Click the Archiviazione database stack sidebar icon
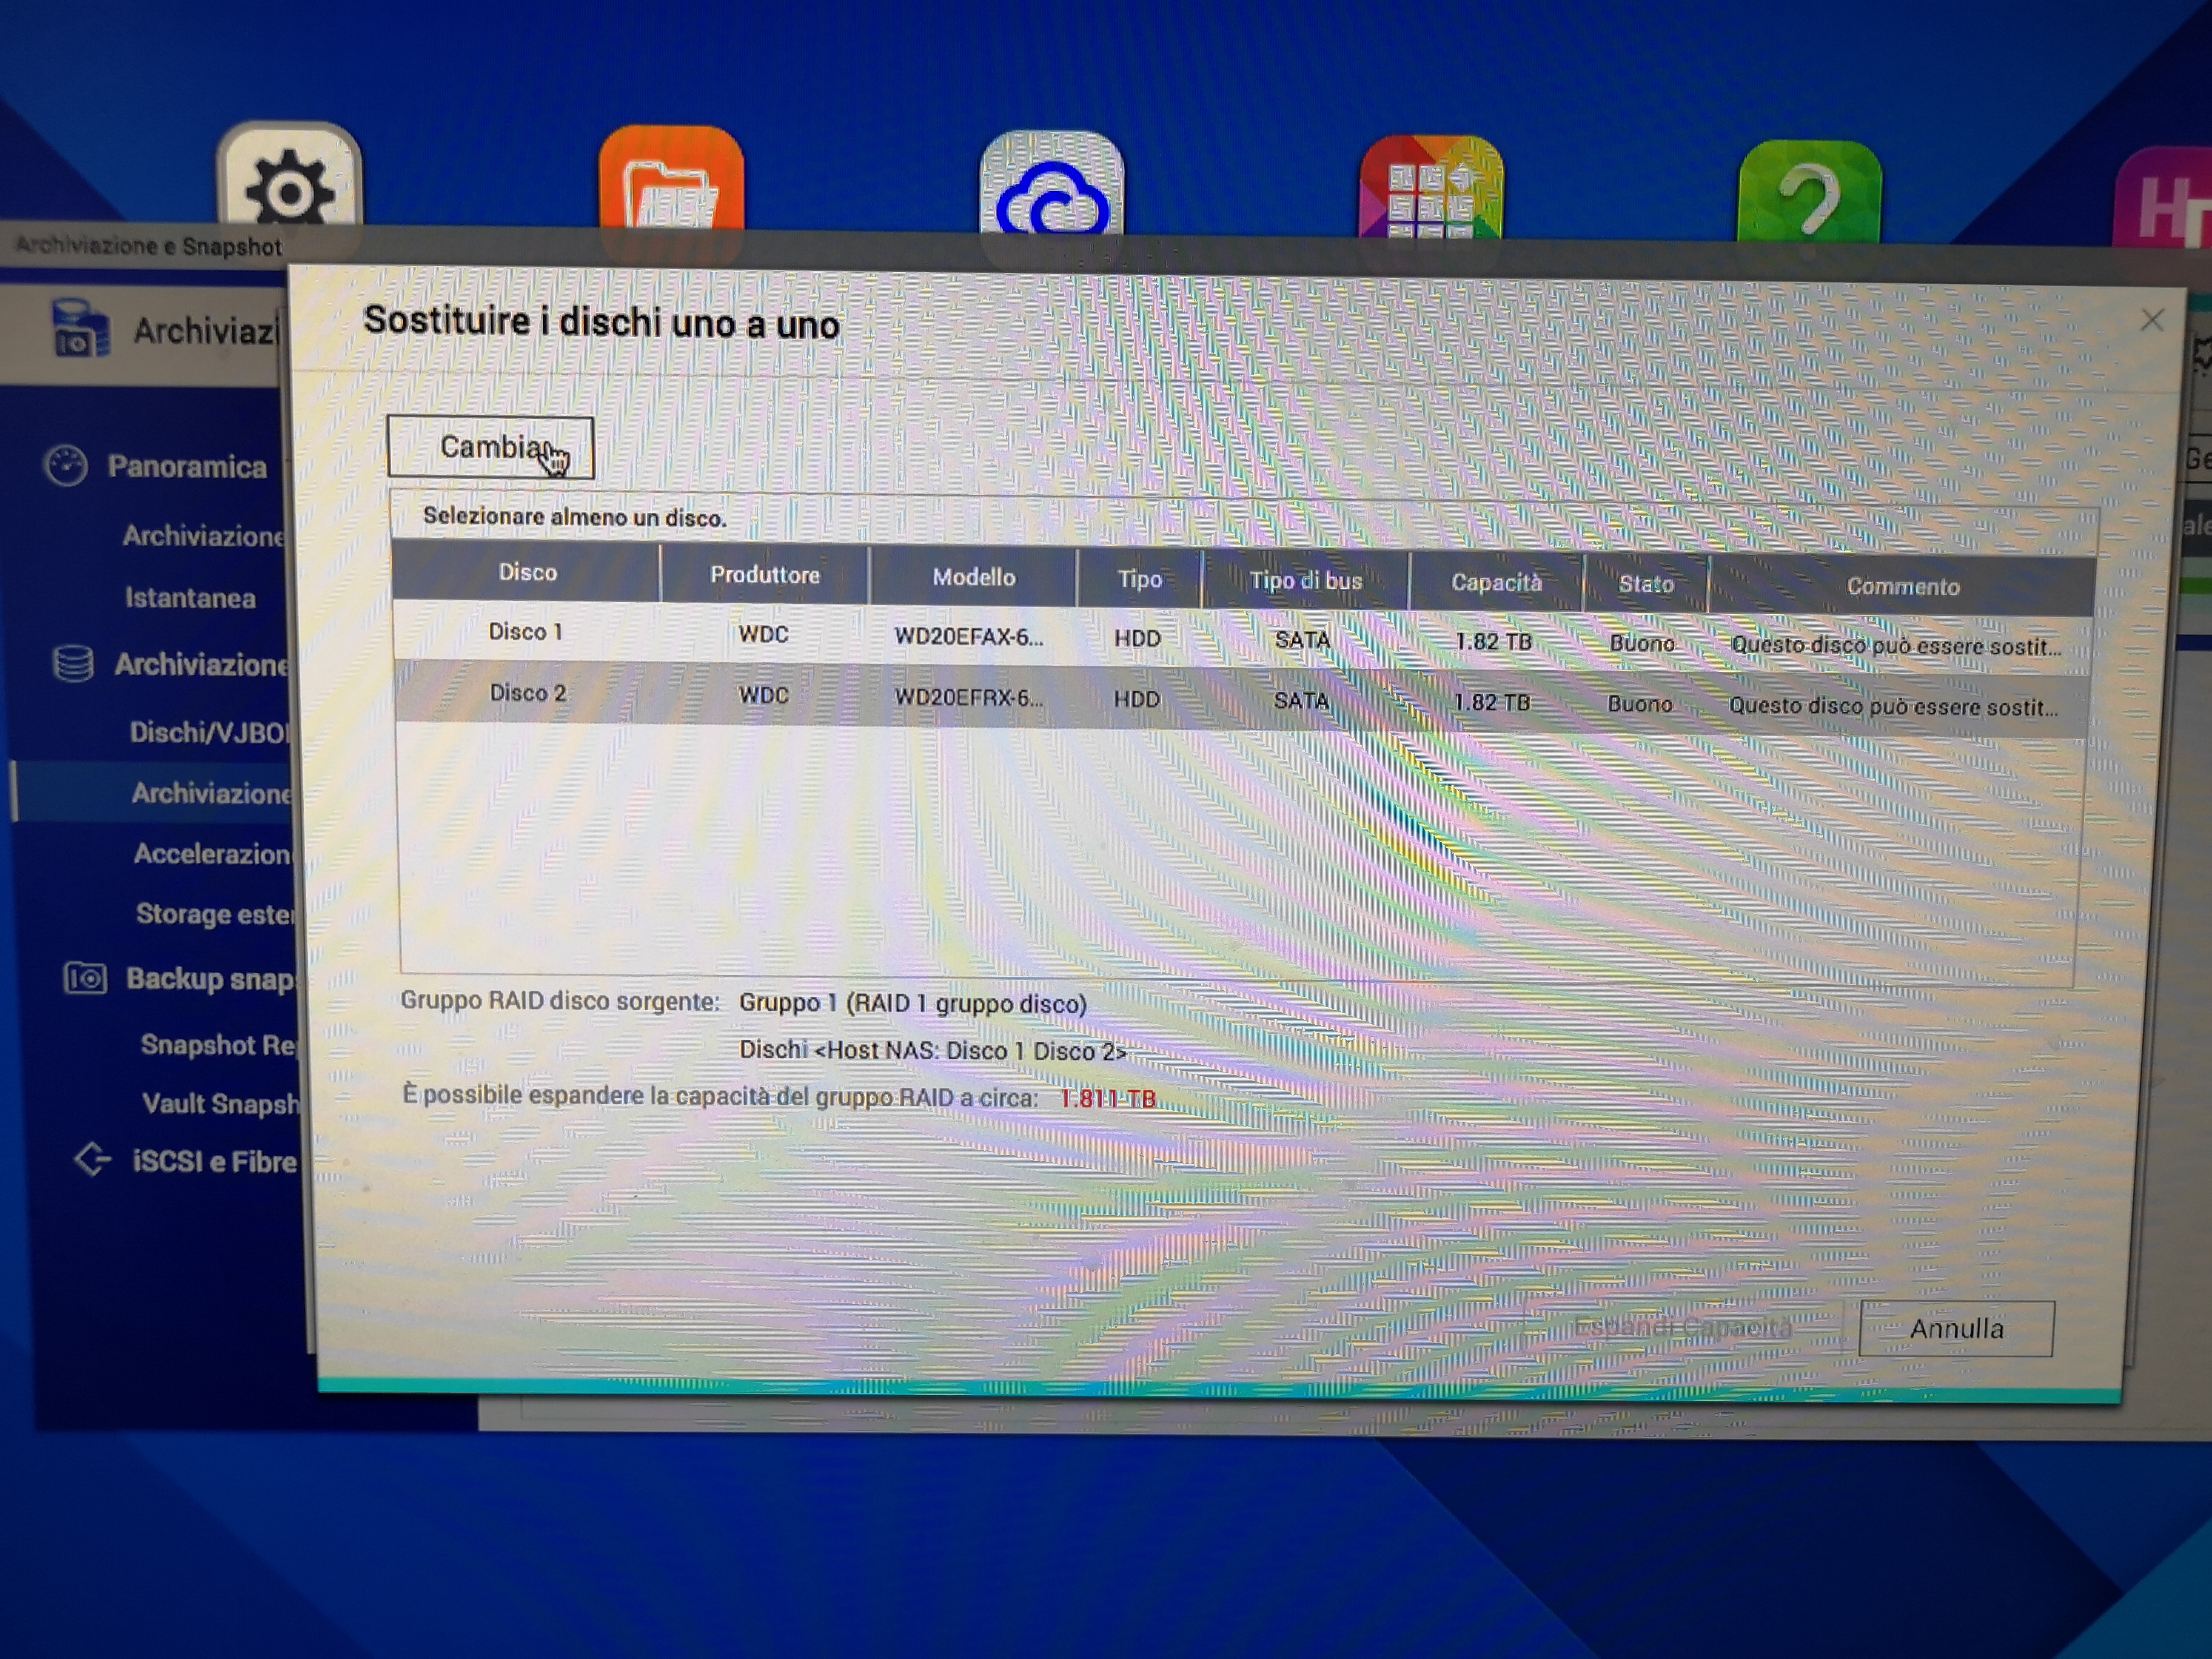Image resolution: width=2212 pixels, height=1659 pixels. [73, 663]
